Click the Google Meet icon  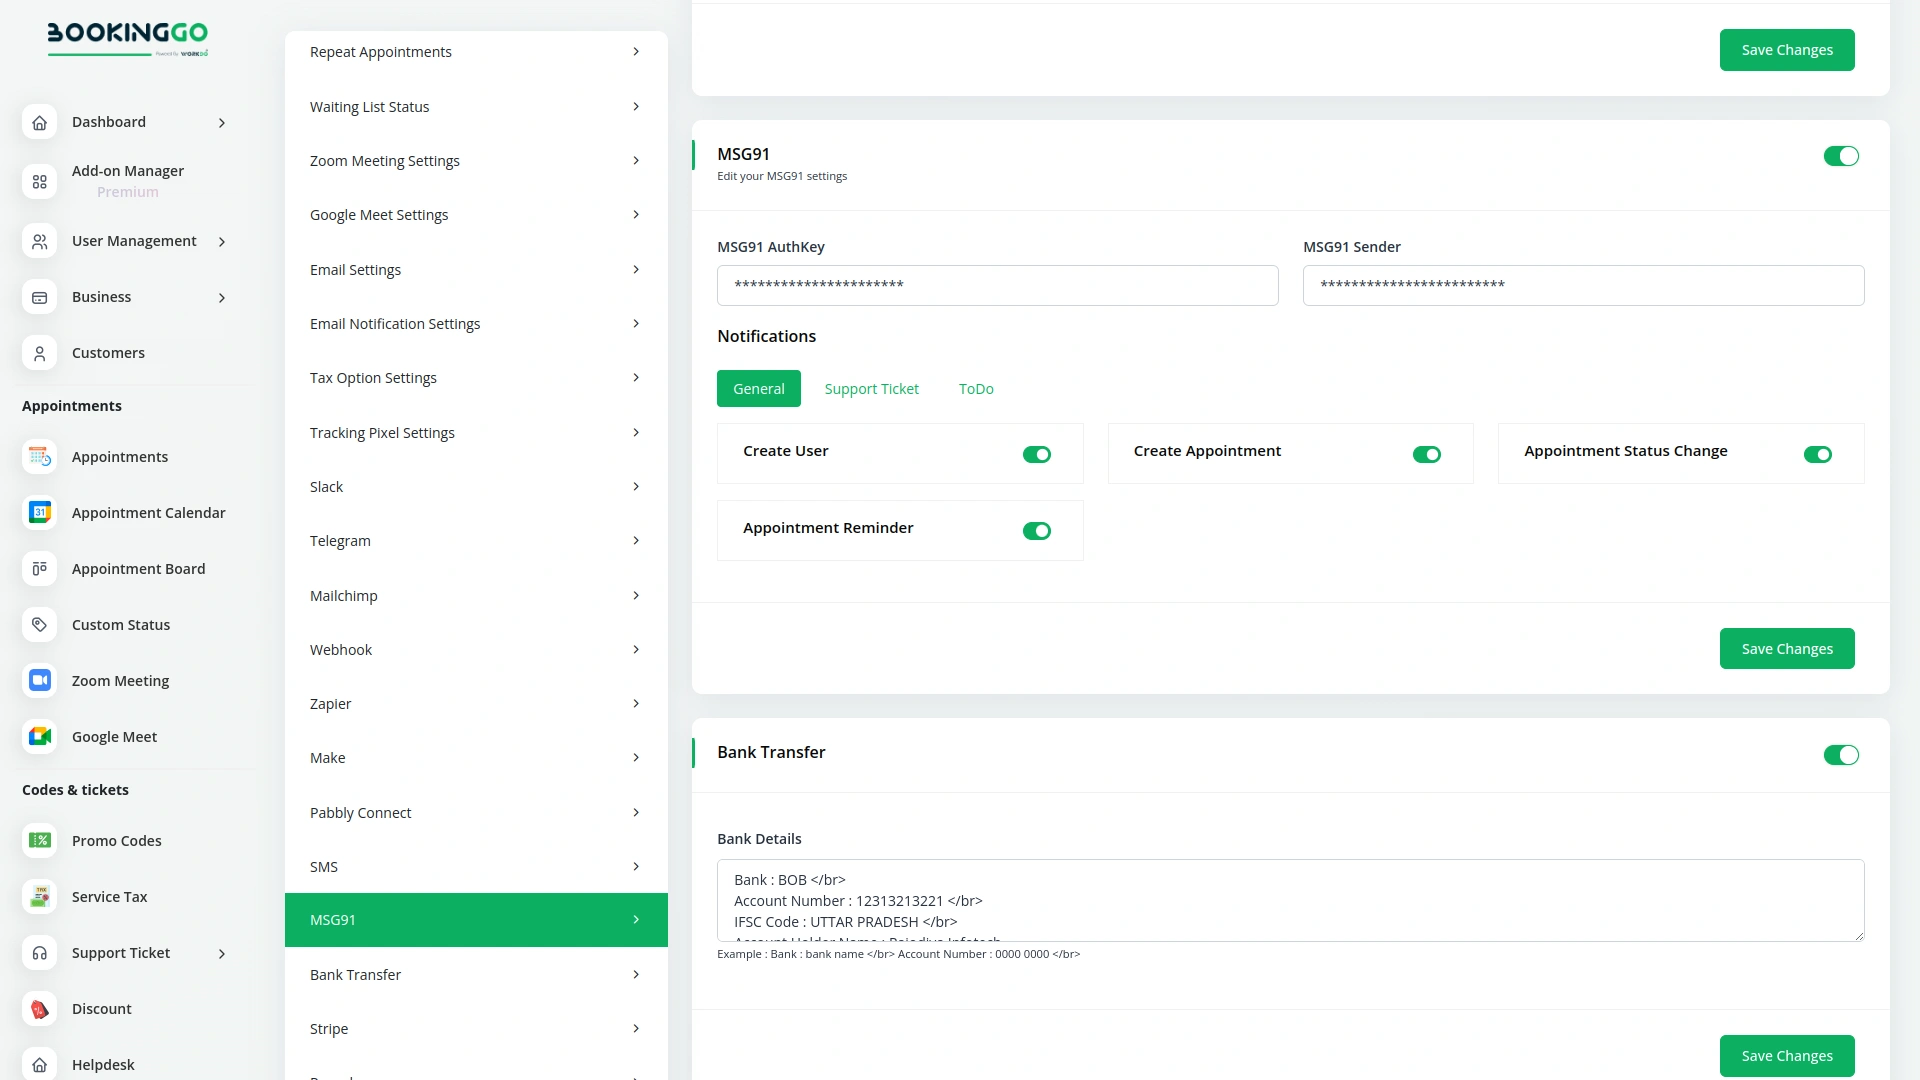pyautogui.click(x=39, y=736)
